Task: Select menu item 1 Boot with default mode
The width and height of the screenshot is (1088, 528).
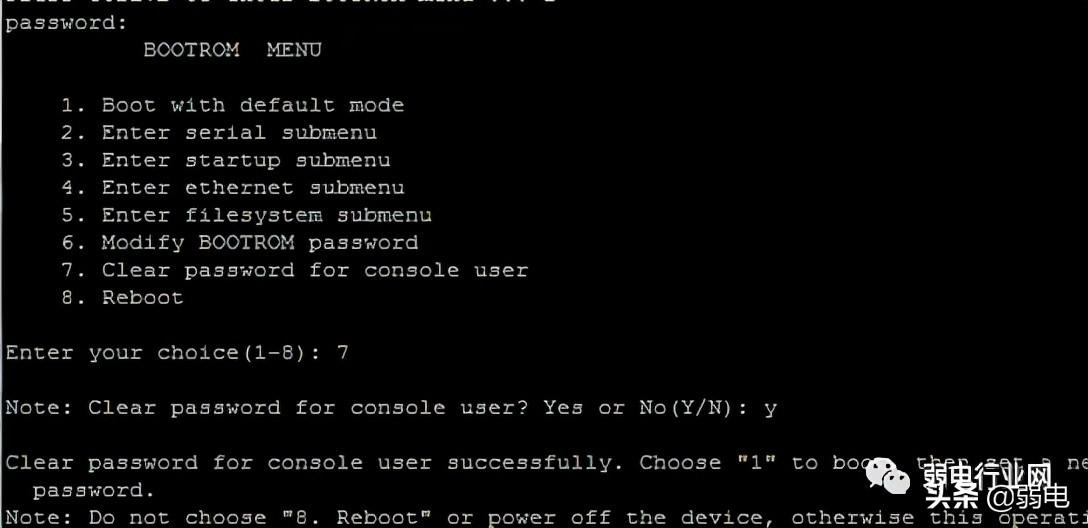Action: pyautogui.click(x=232, y=105)
